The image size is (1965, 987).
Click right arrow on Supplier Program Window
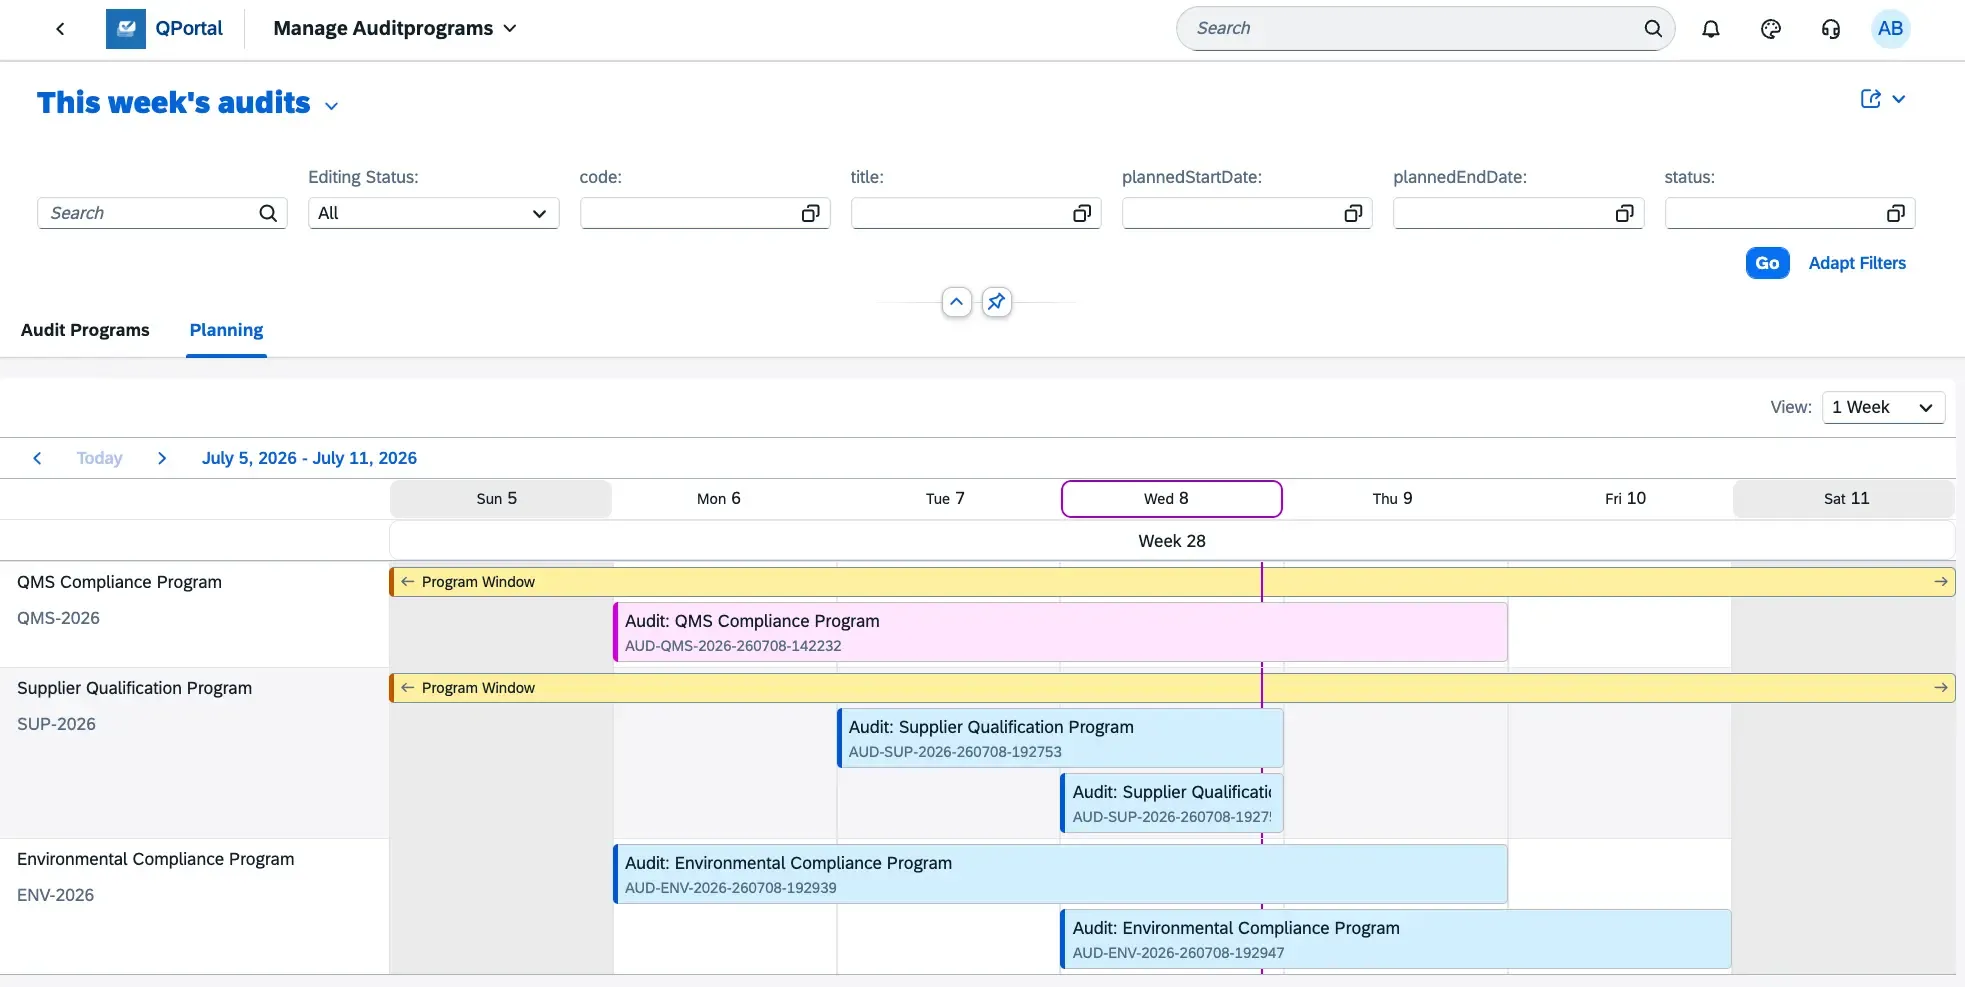pos(1941,688)
